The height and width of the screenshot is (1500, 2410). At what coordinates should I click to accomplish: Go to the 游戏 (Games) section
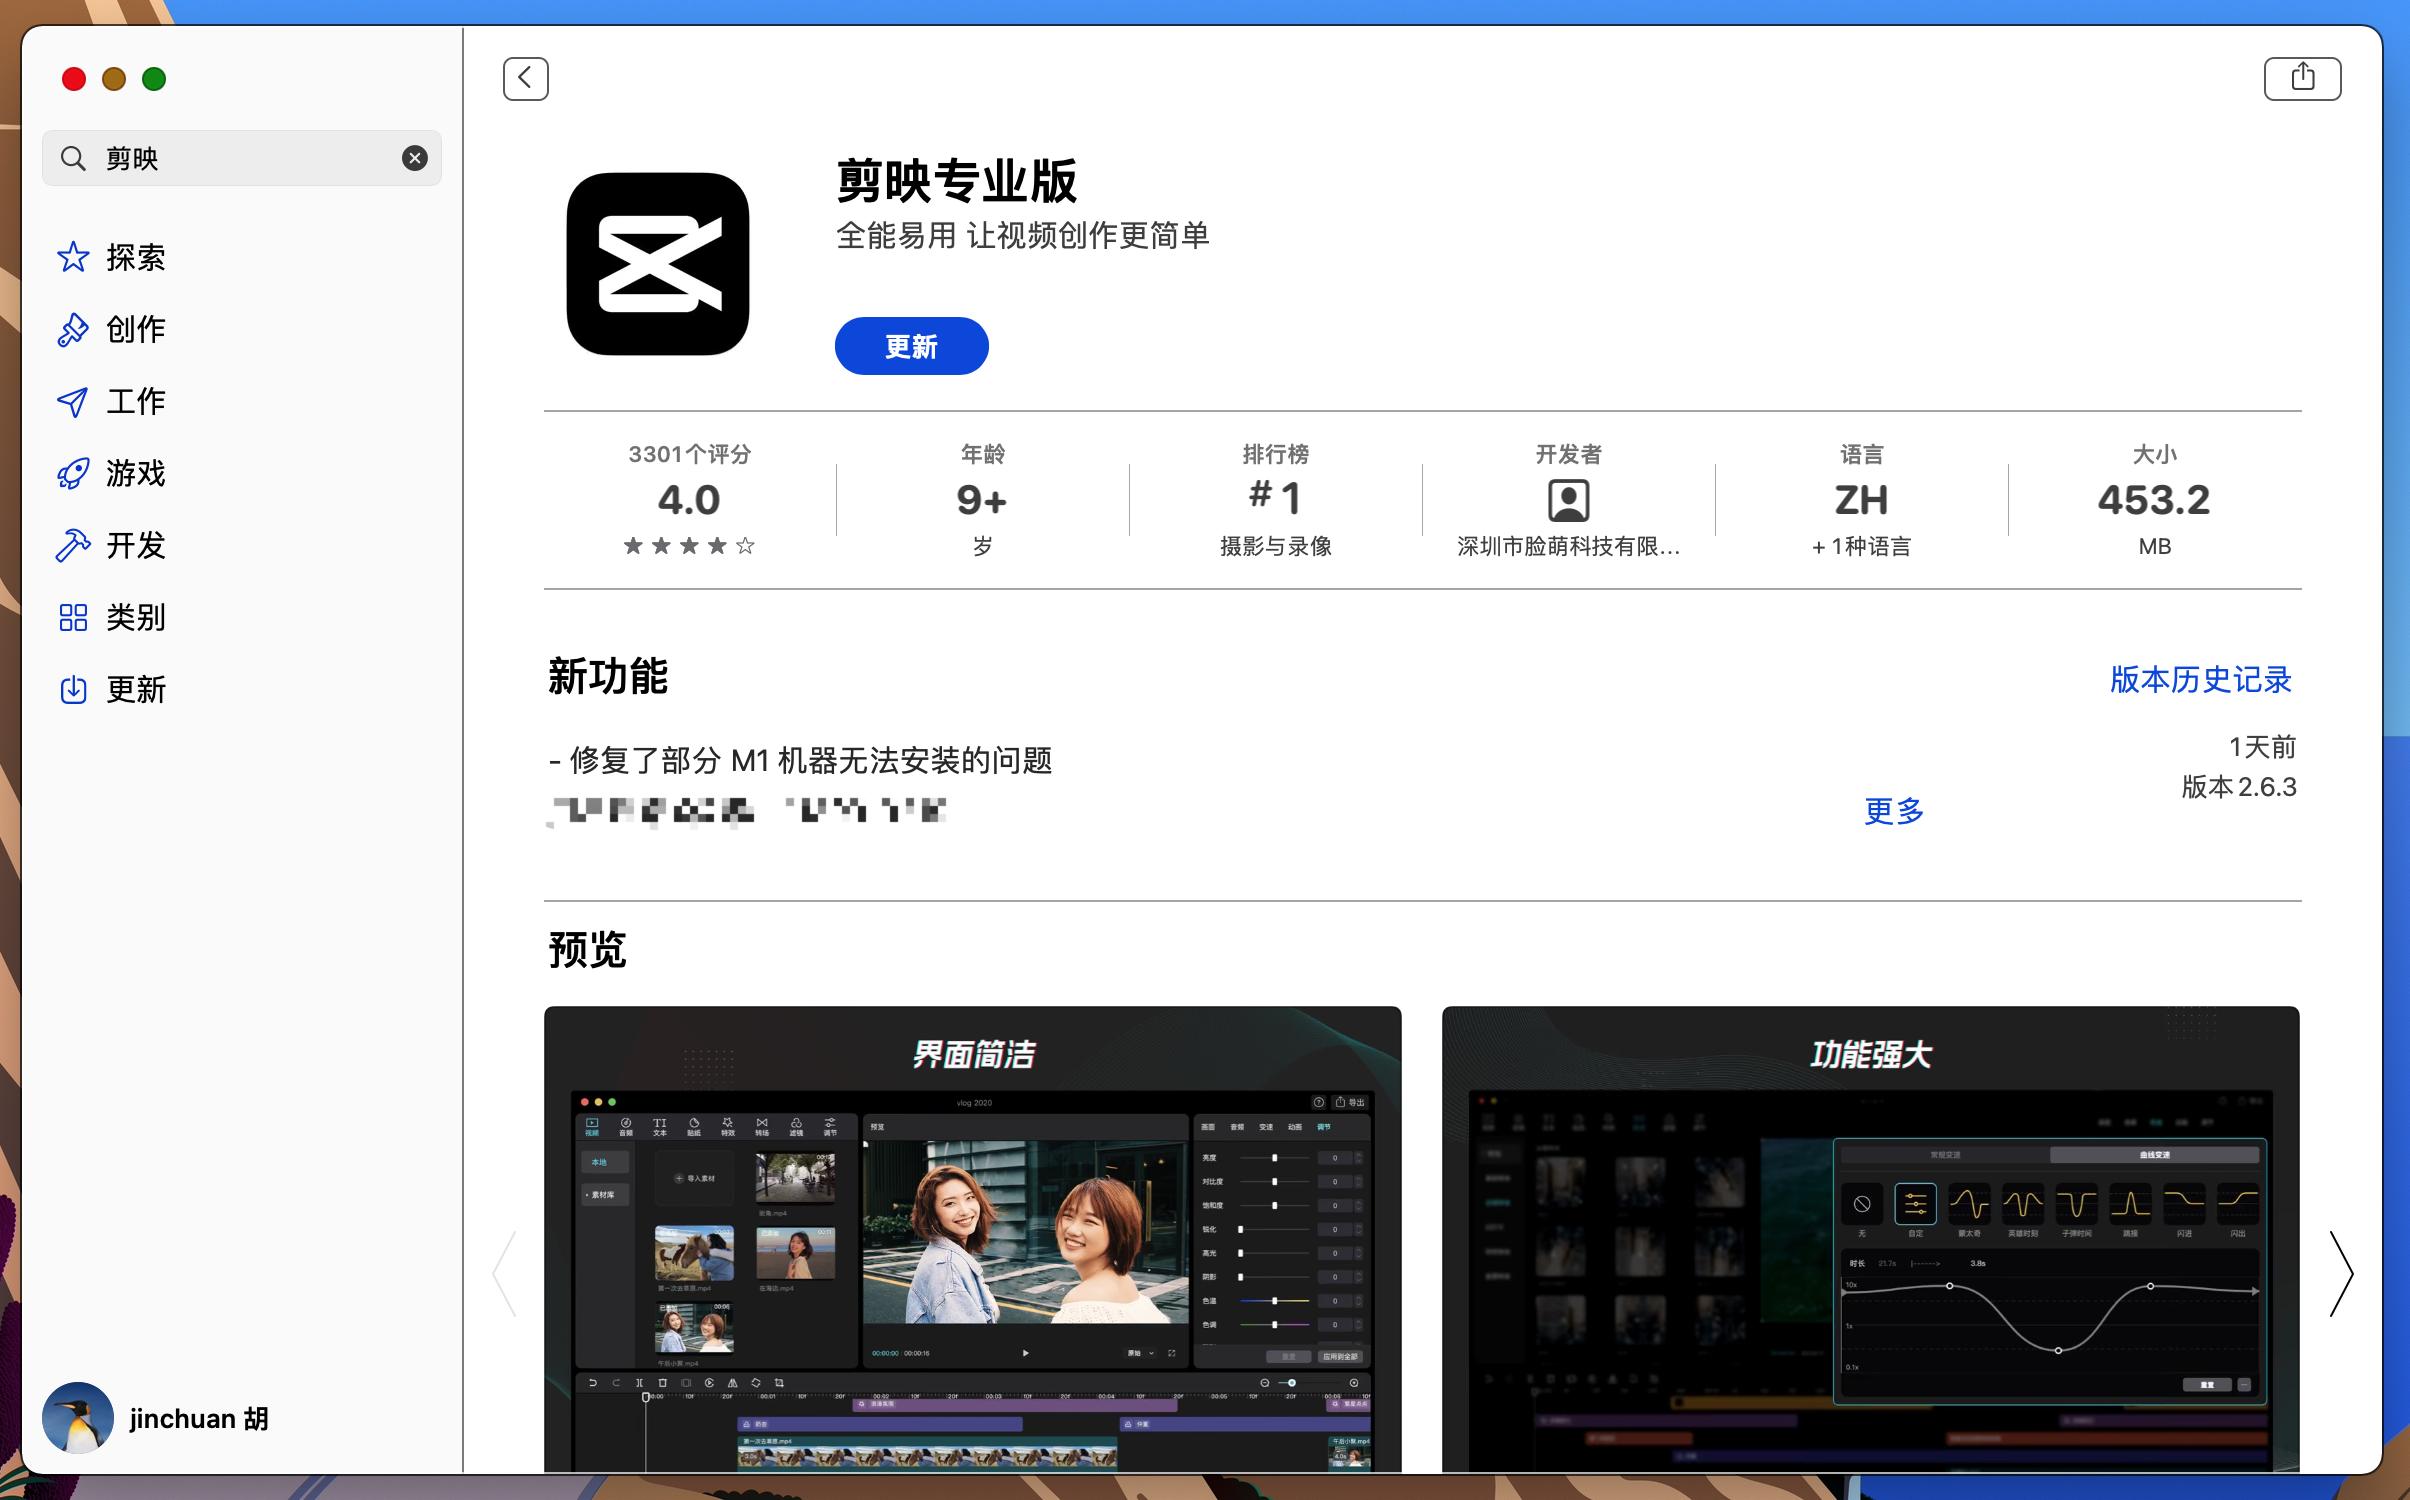point(135,473)
